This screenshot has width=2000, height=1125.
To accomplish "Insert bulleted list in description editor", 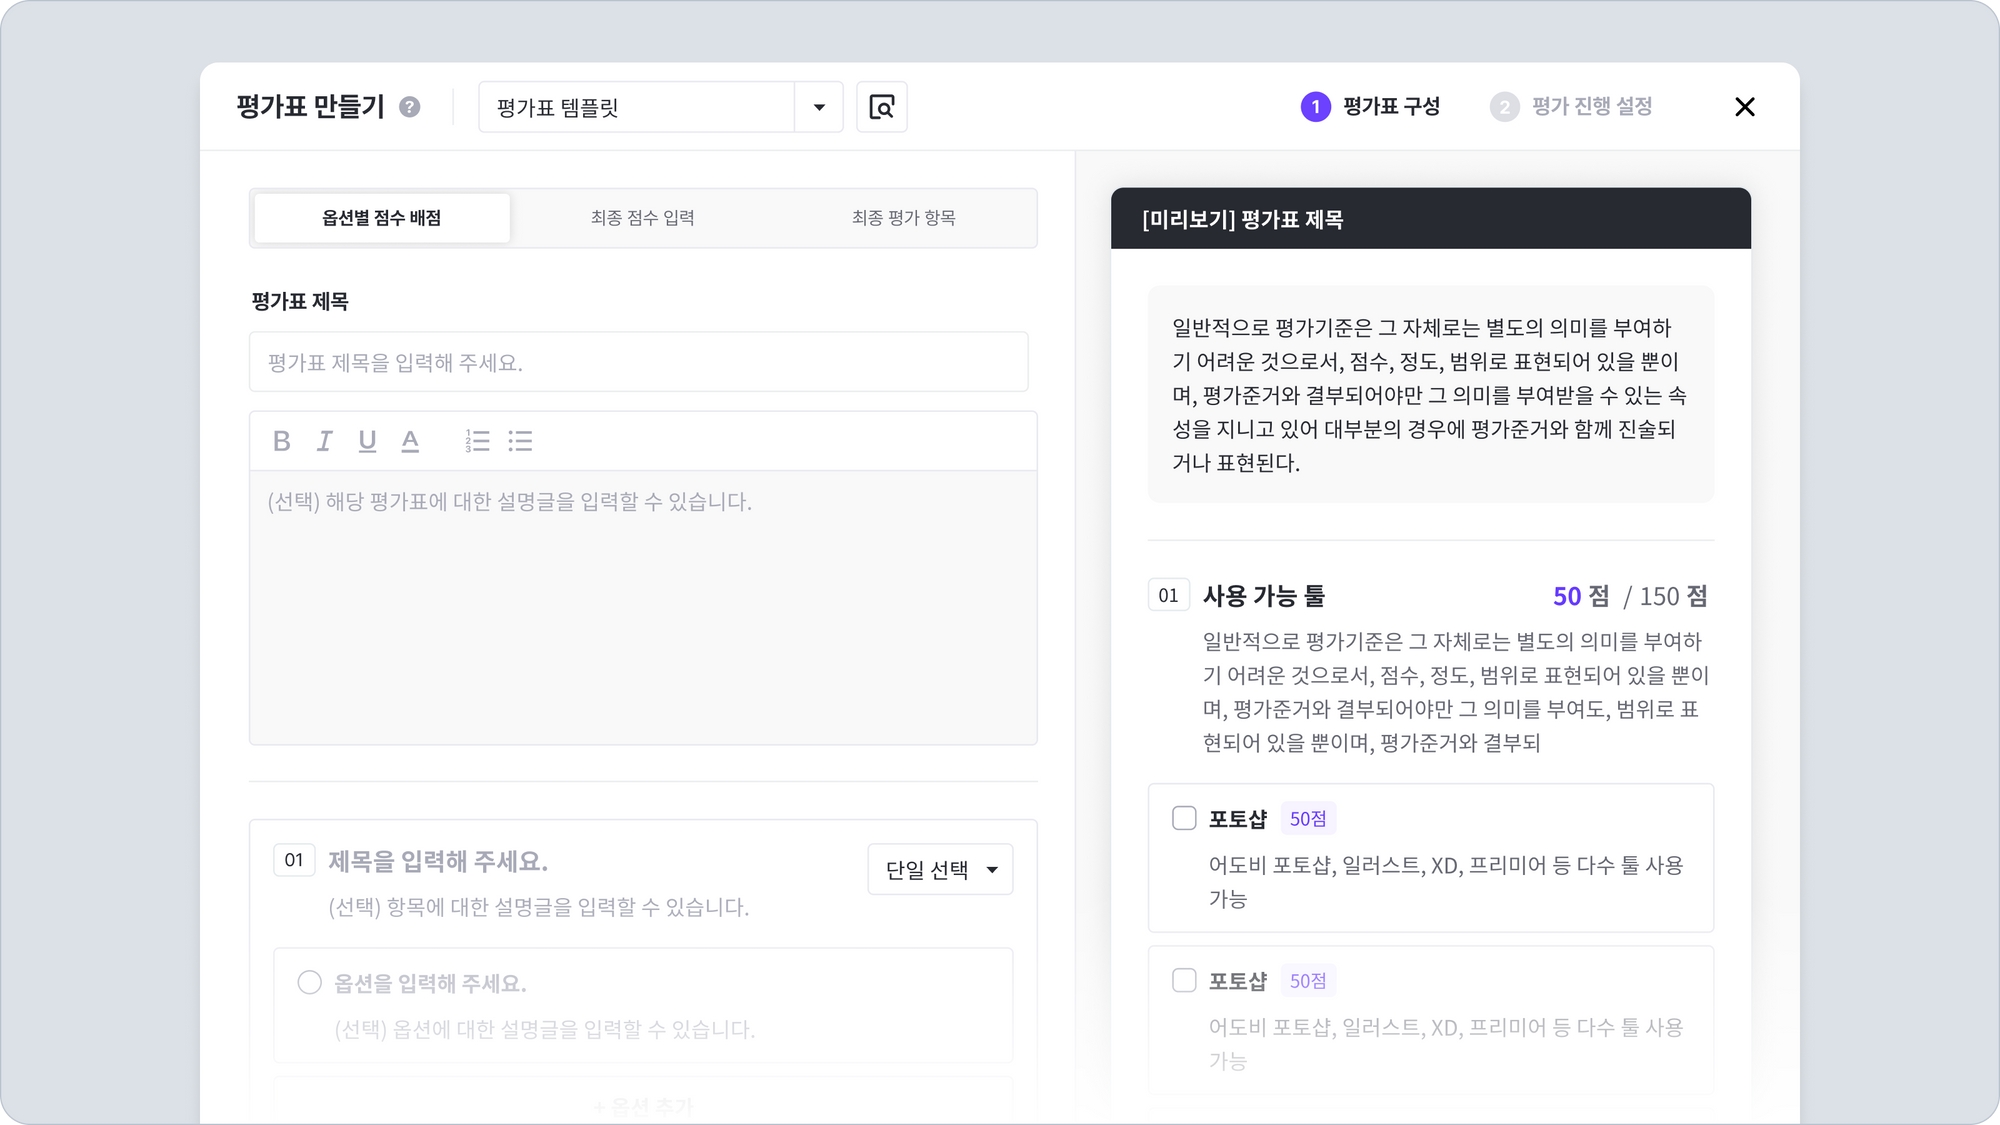I will pos(520,441).
